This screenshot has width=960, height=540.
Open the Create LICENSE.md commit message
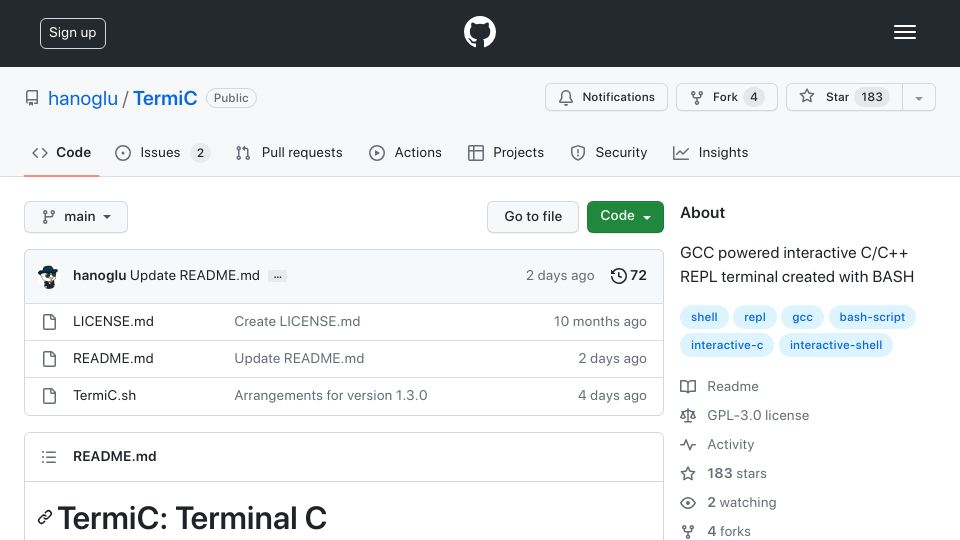pos(297,321)
